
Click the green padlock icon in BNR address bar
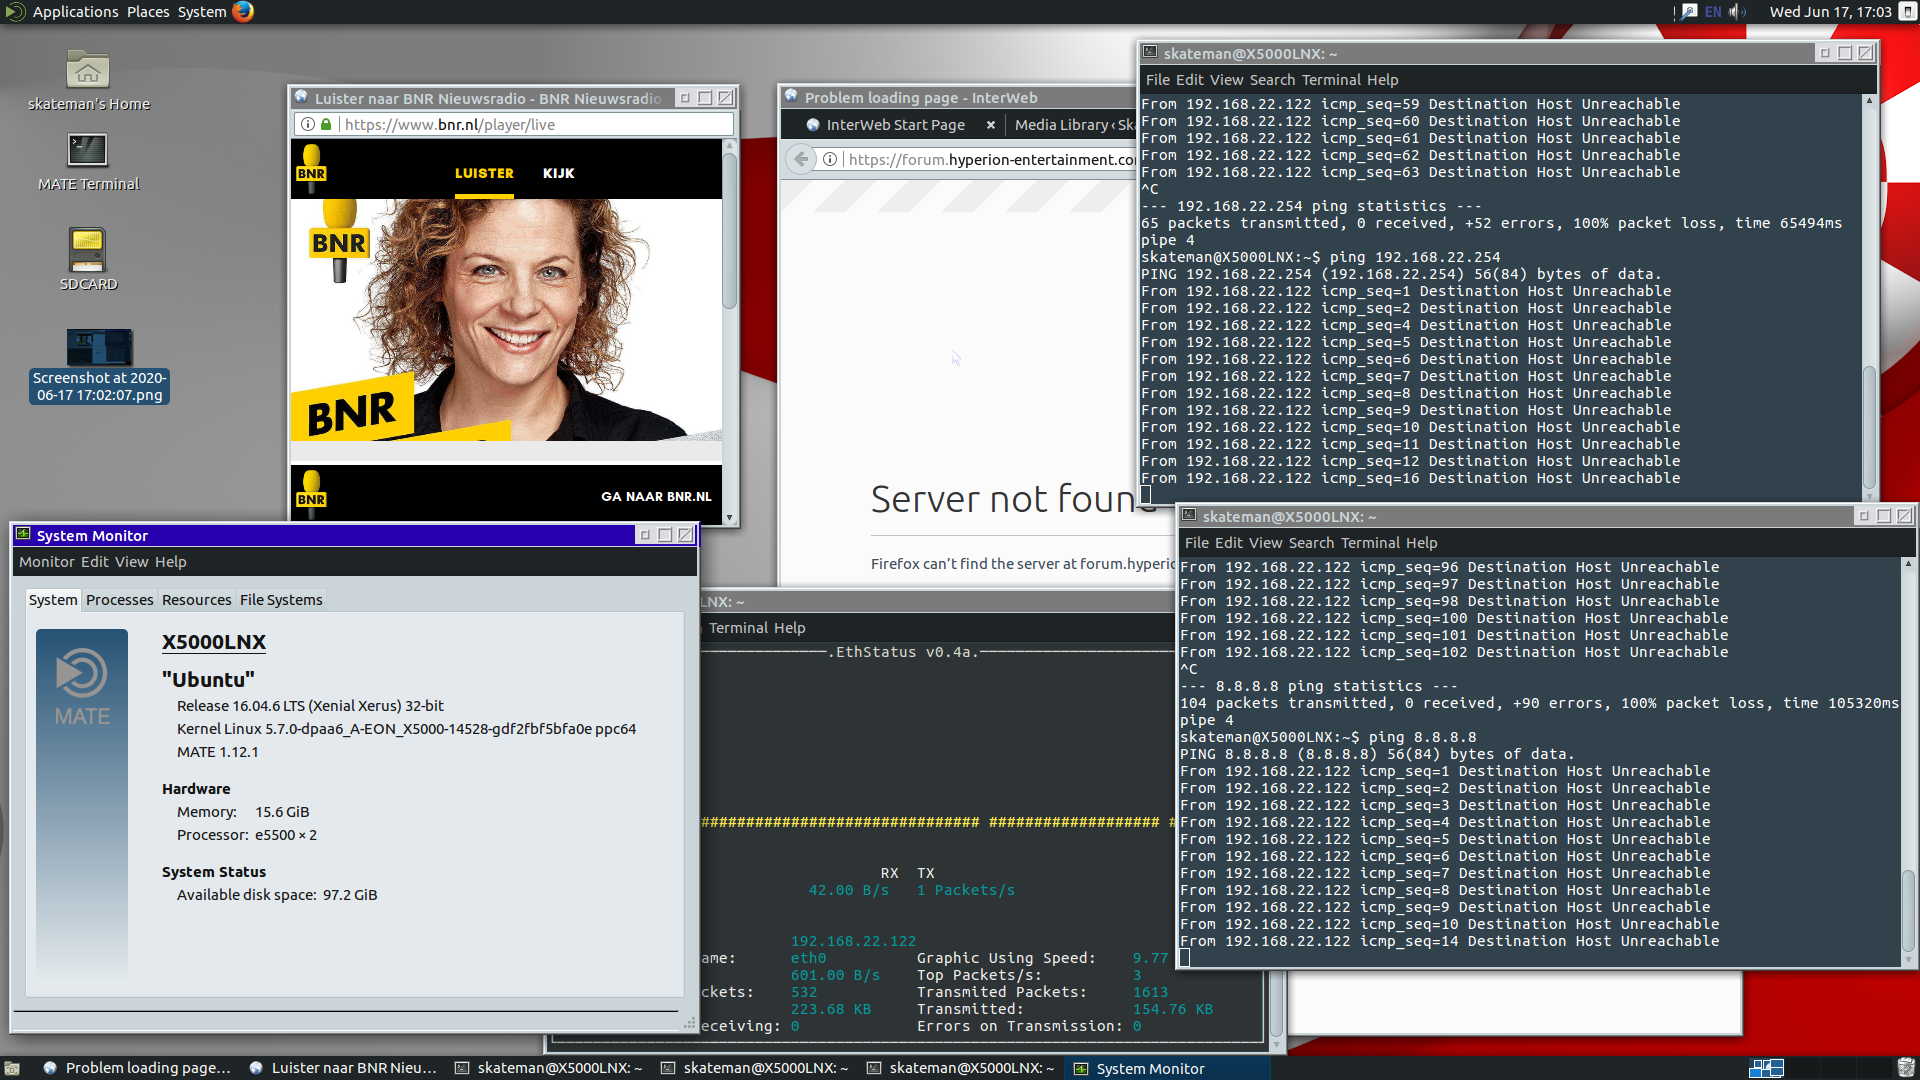[326, 124]
